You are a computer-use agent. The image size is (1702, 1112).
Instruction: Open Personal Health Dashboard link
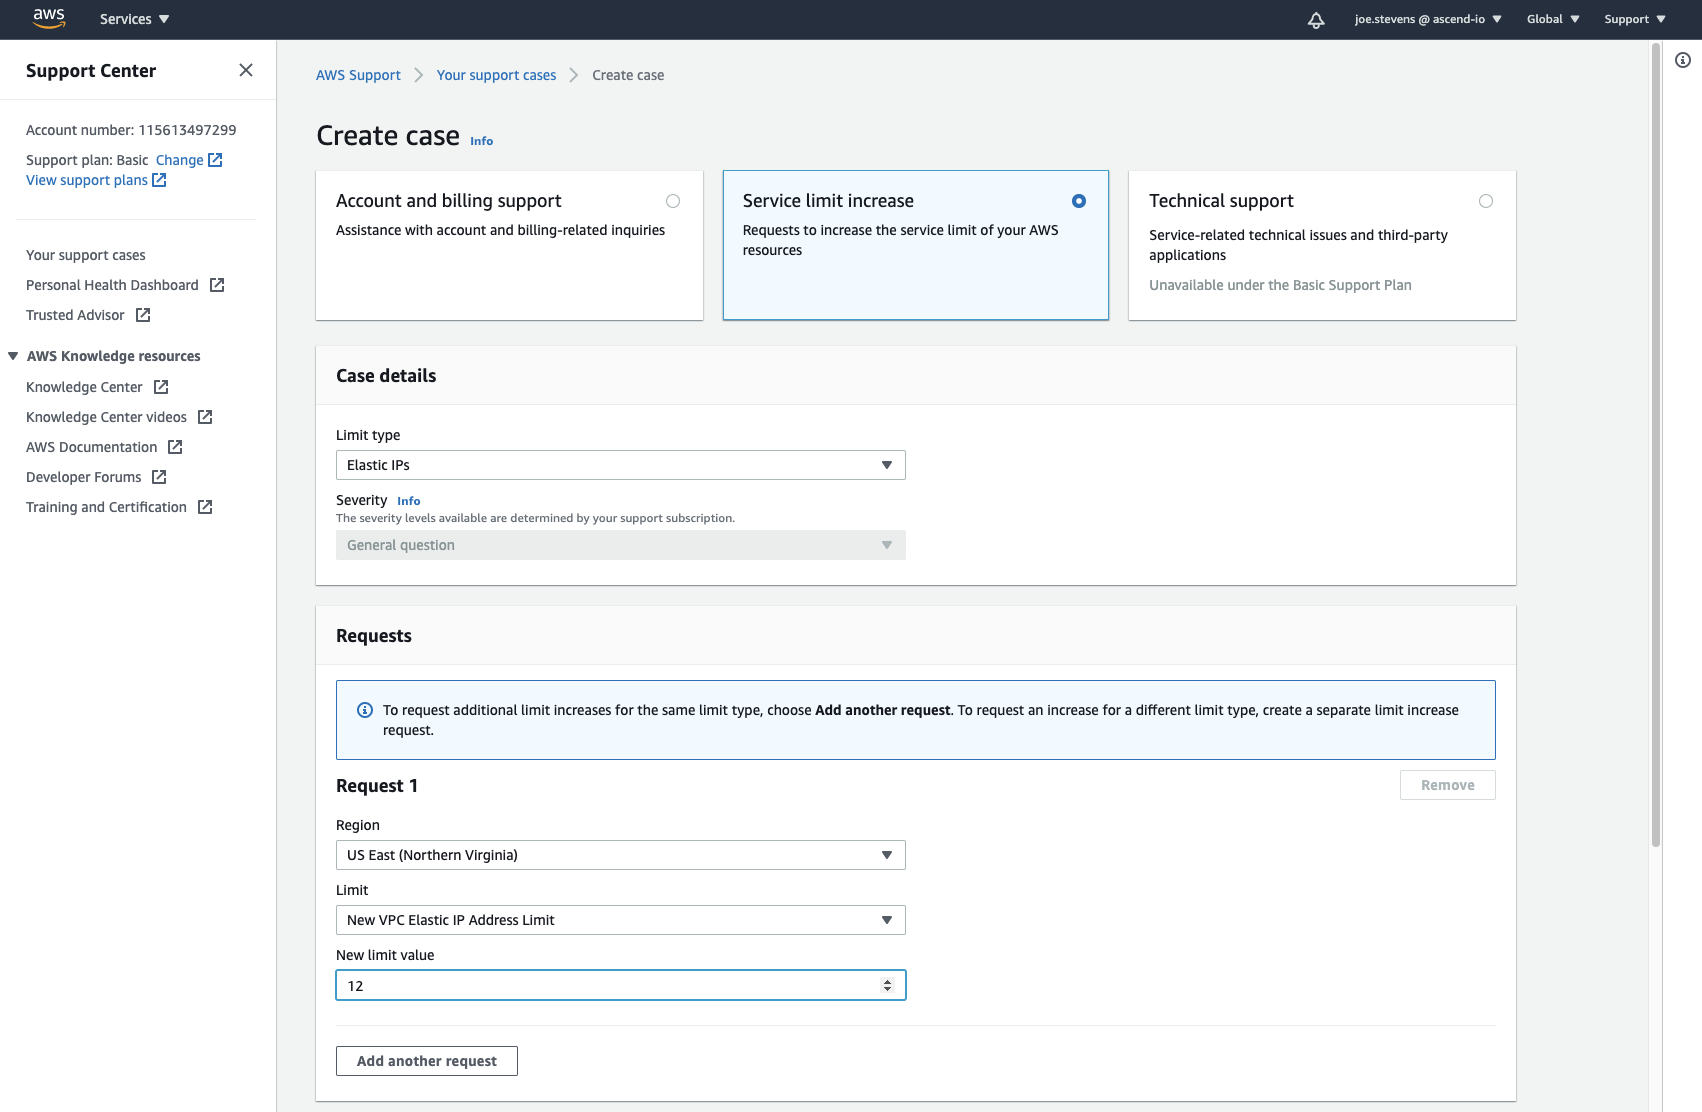(112, 285)
